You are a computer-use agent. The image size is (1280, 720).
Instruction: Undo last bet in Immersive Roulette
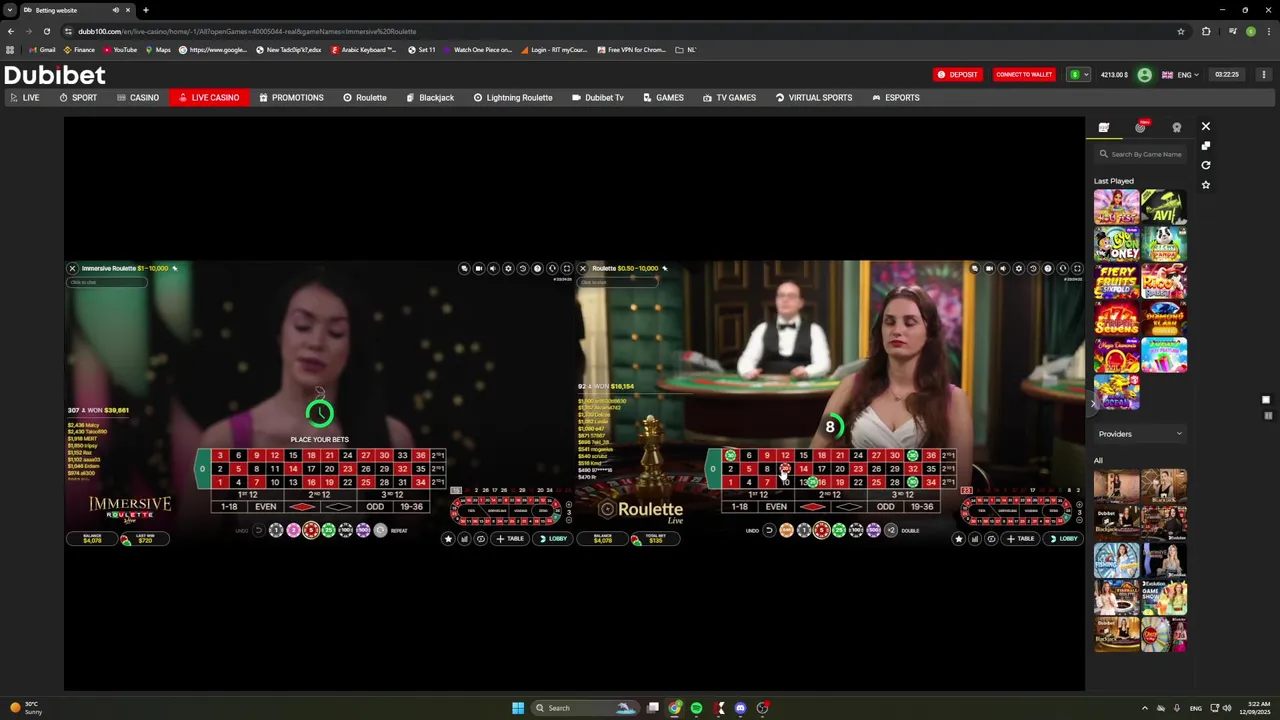tap(259, 531)
